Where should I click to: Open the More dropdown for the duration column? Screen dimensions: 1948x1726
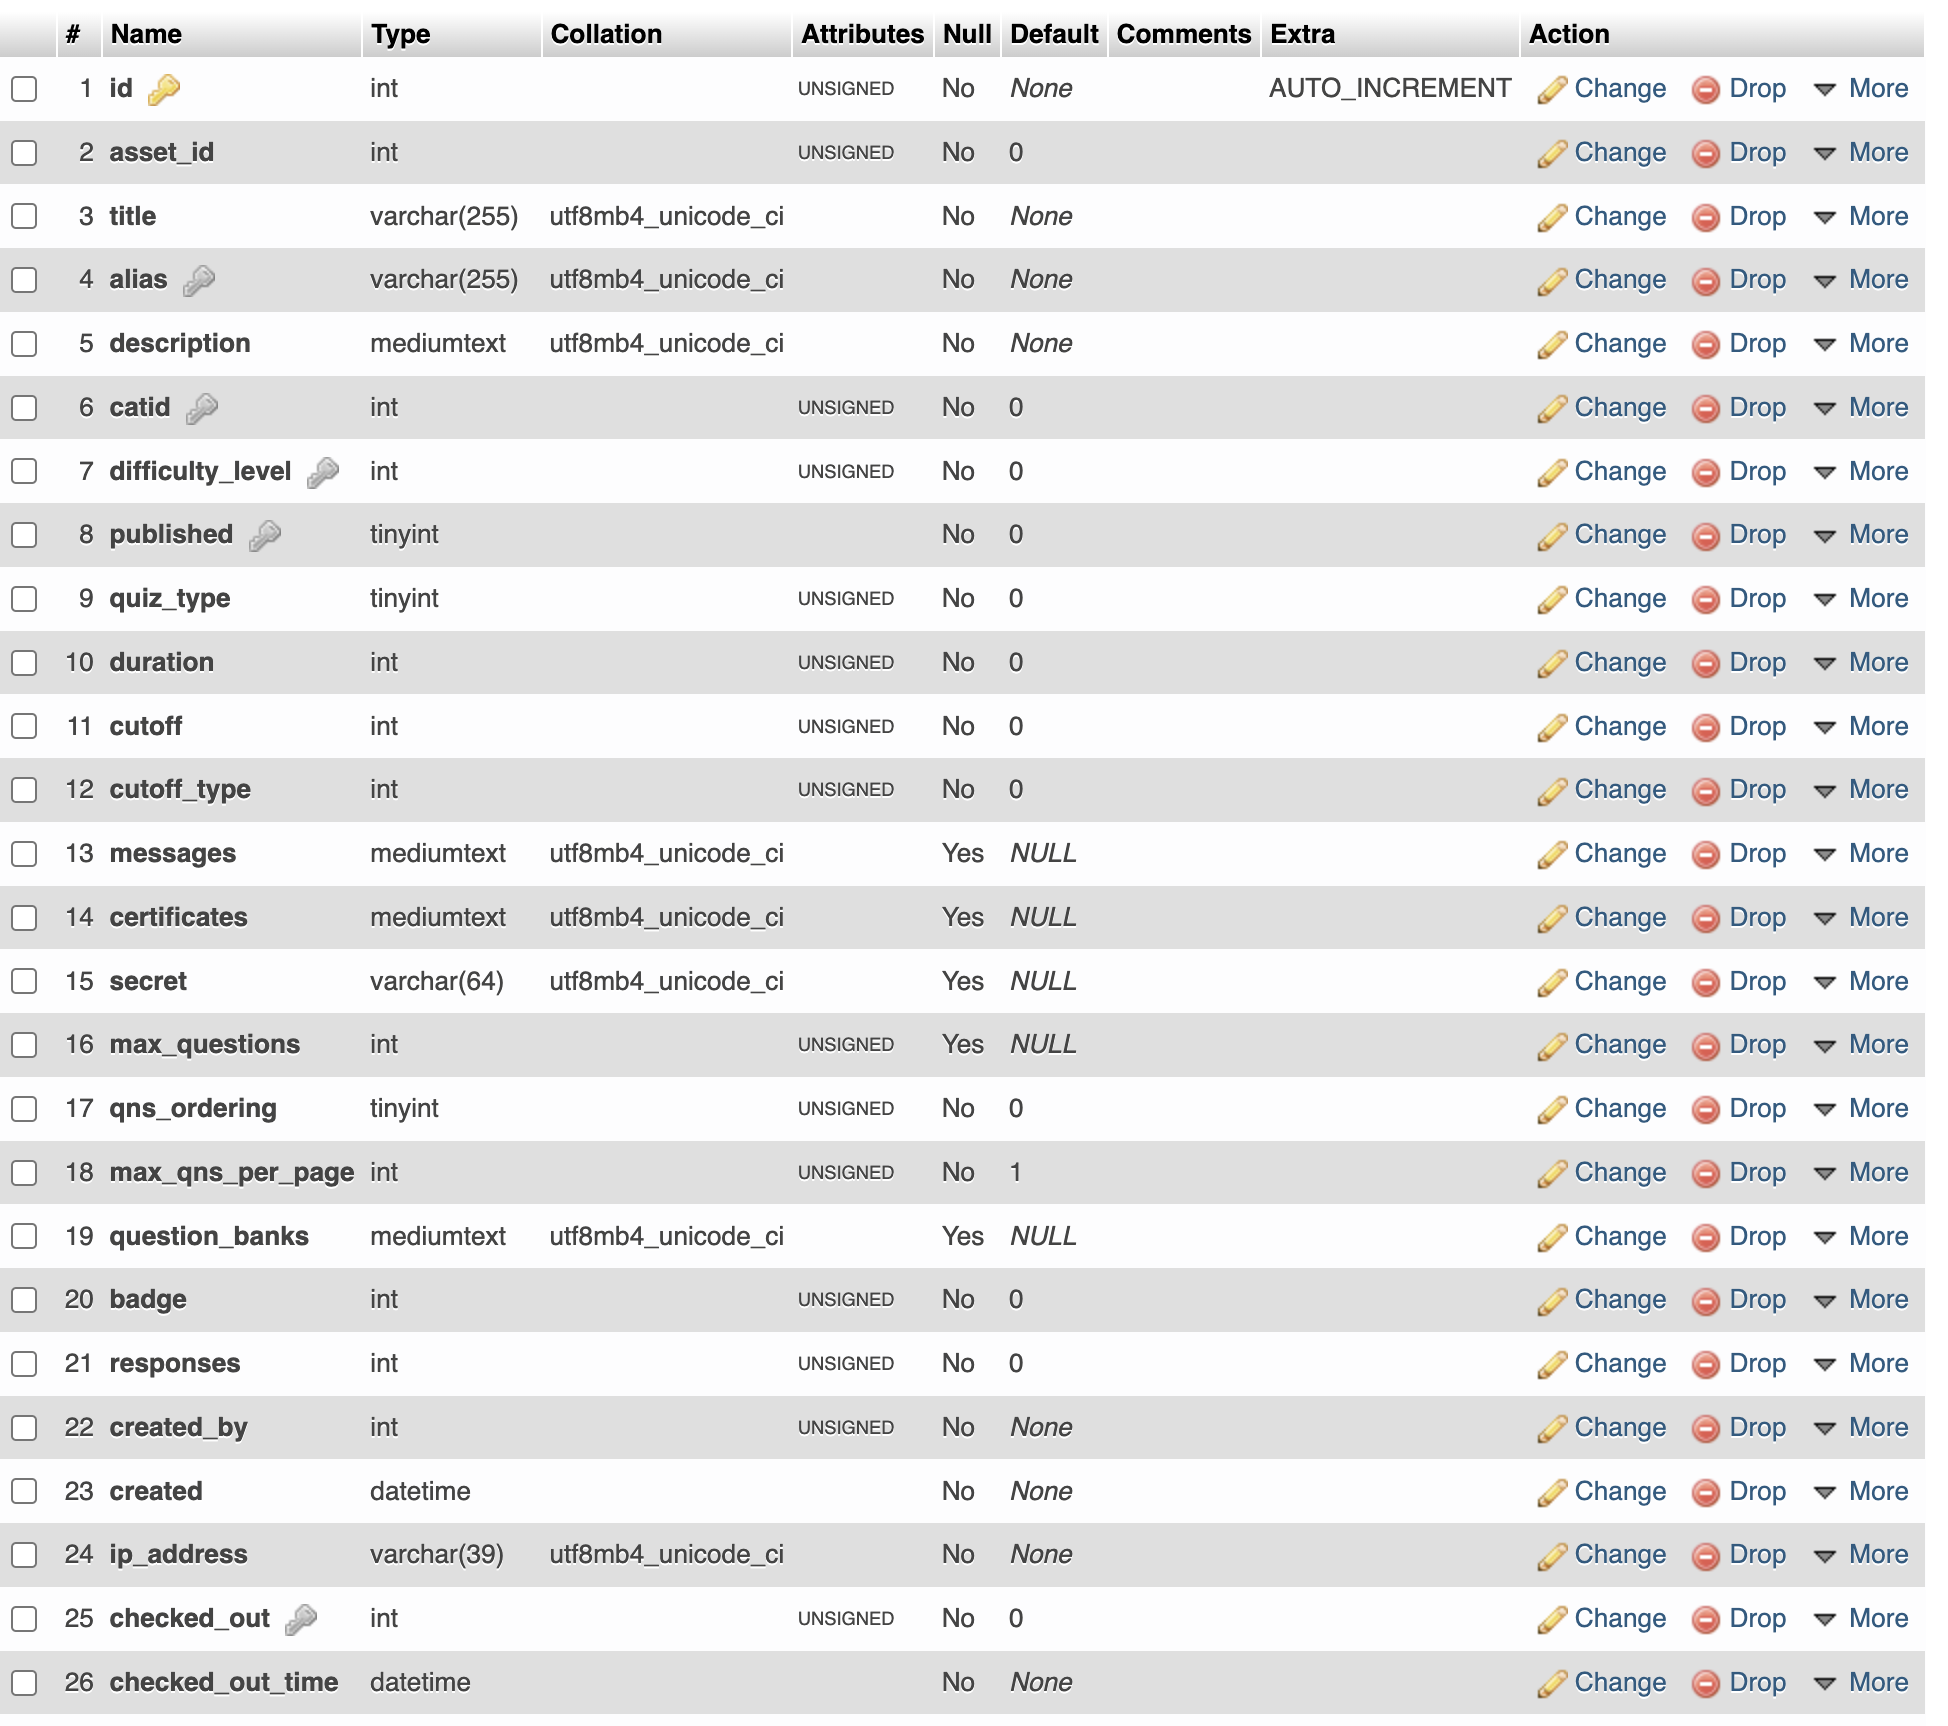pyautogui.click(x=1862, y=663)
